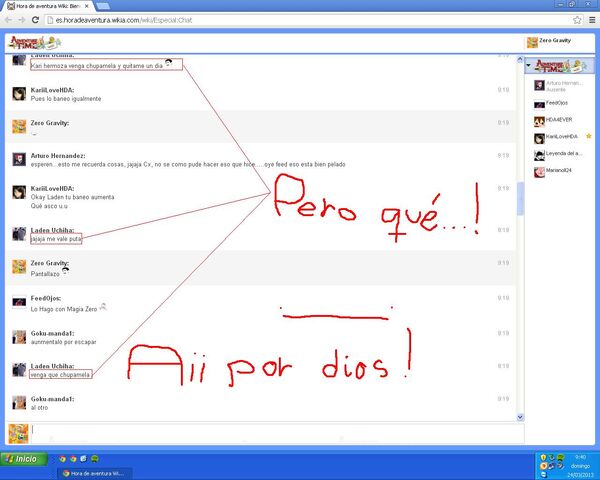This screenshot has height=480, width=600.
Task: Click Goku-manda1 avatar beside 'aunmentalo por escapar'
Action: pyautogui.click(x=19, y=337)
